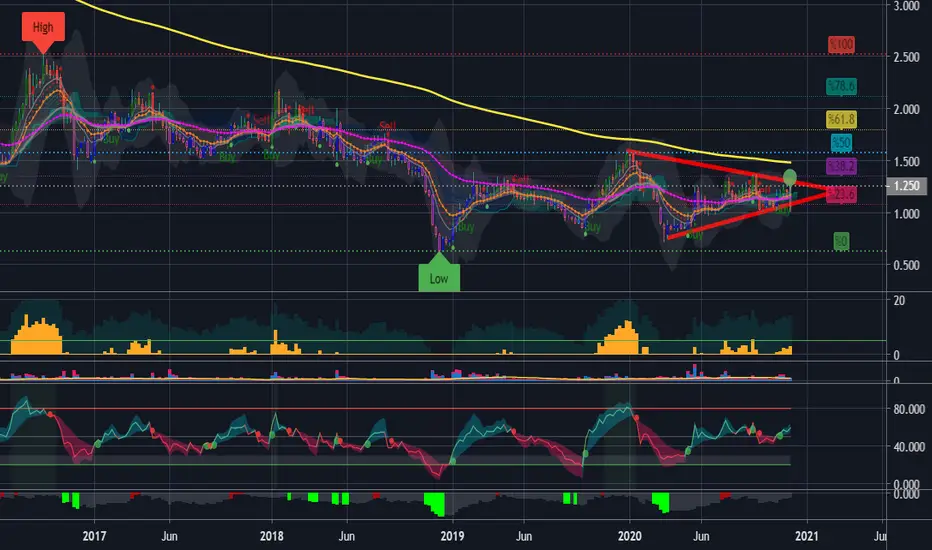Select the %38.2 Fibonacci level label
This screenshot has height=550, width=932.
coord(841,166)
